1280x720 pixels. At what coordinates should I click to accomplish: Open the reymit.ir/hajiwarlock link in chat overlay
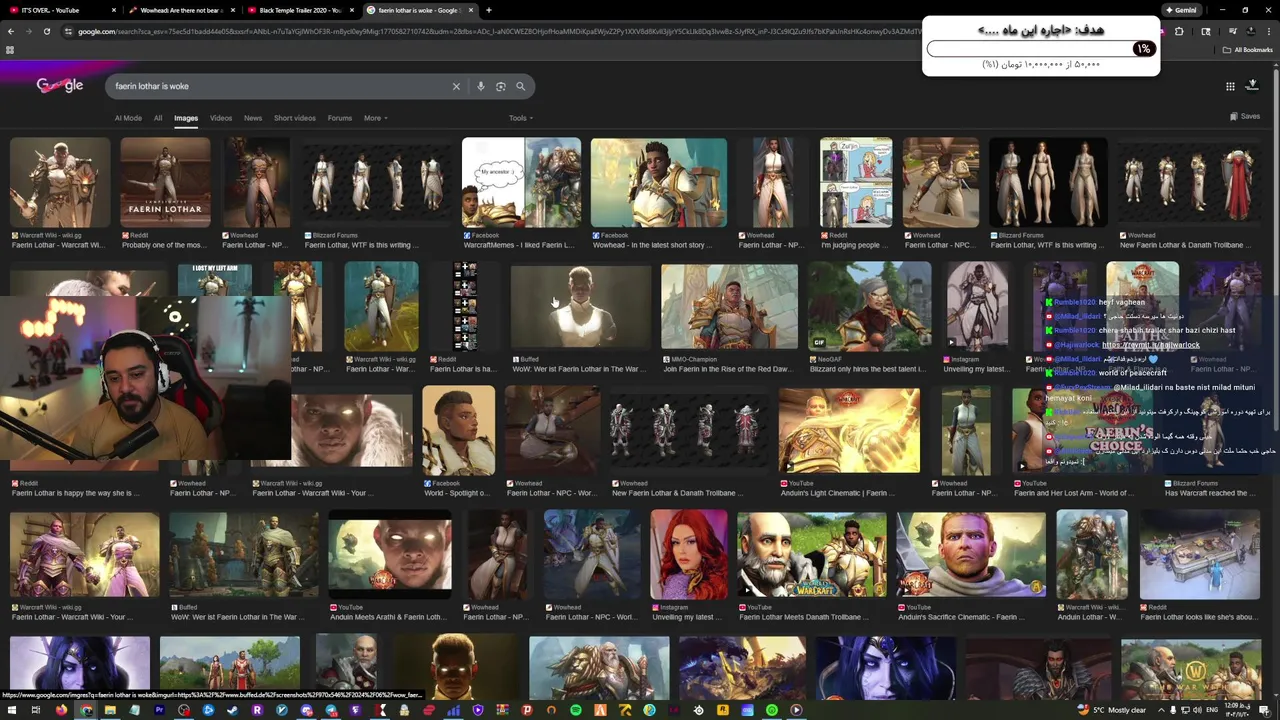[x=1151, y=345]
